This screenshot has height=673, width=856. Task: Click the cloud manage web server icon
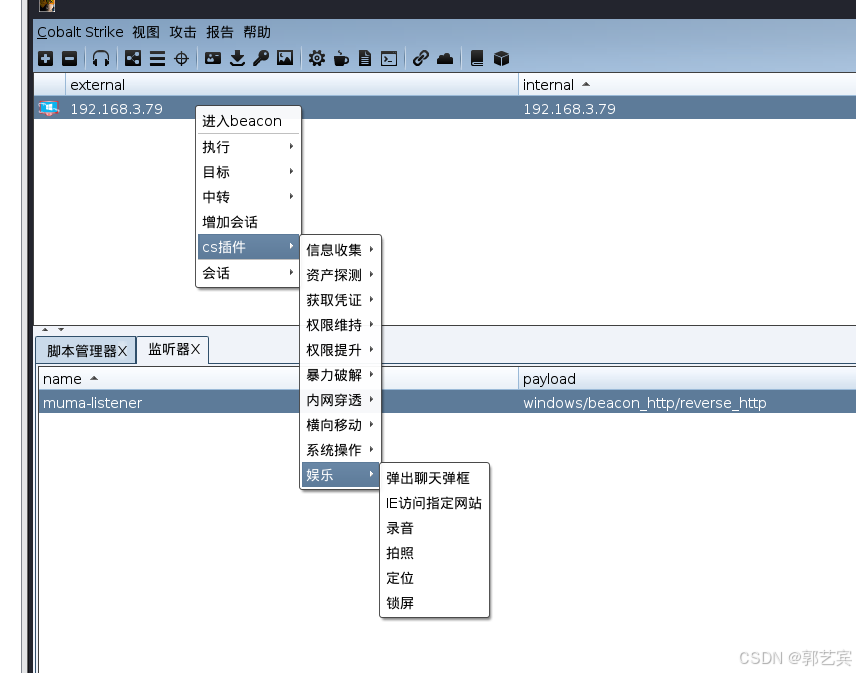click(x=445, y=58)
